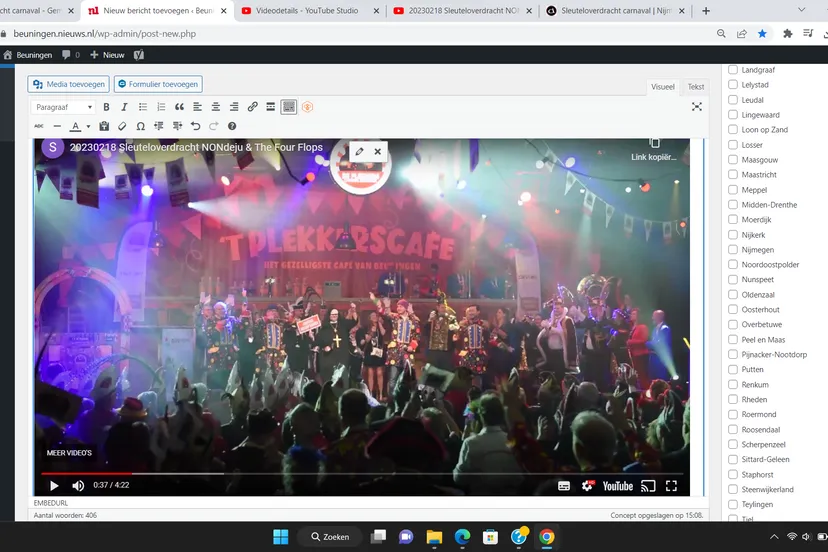Enter distraction-free writing mode
The image size is (828, 552).
697,107
